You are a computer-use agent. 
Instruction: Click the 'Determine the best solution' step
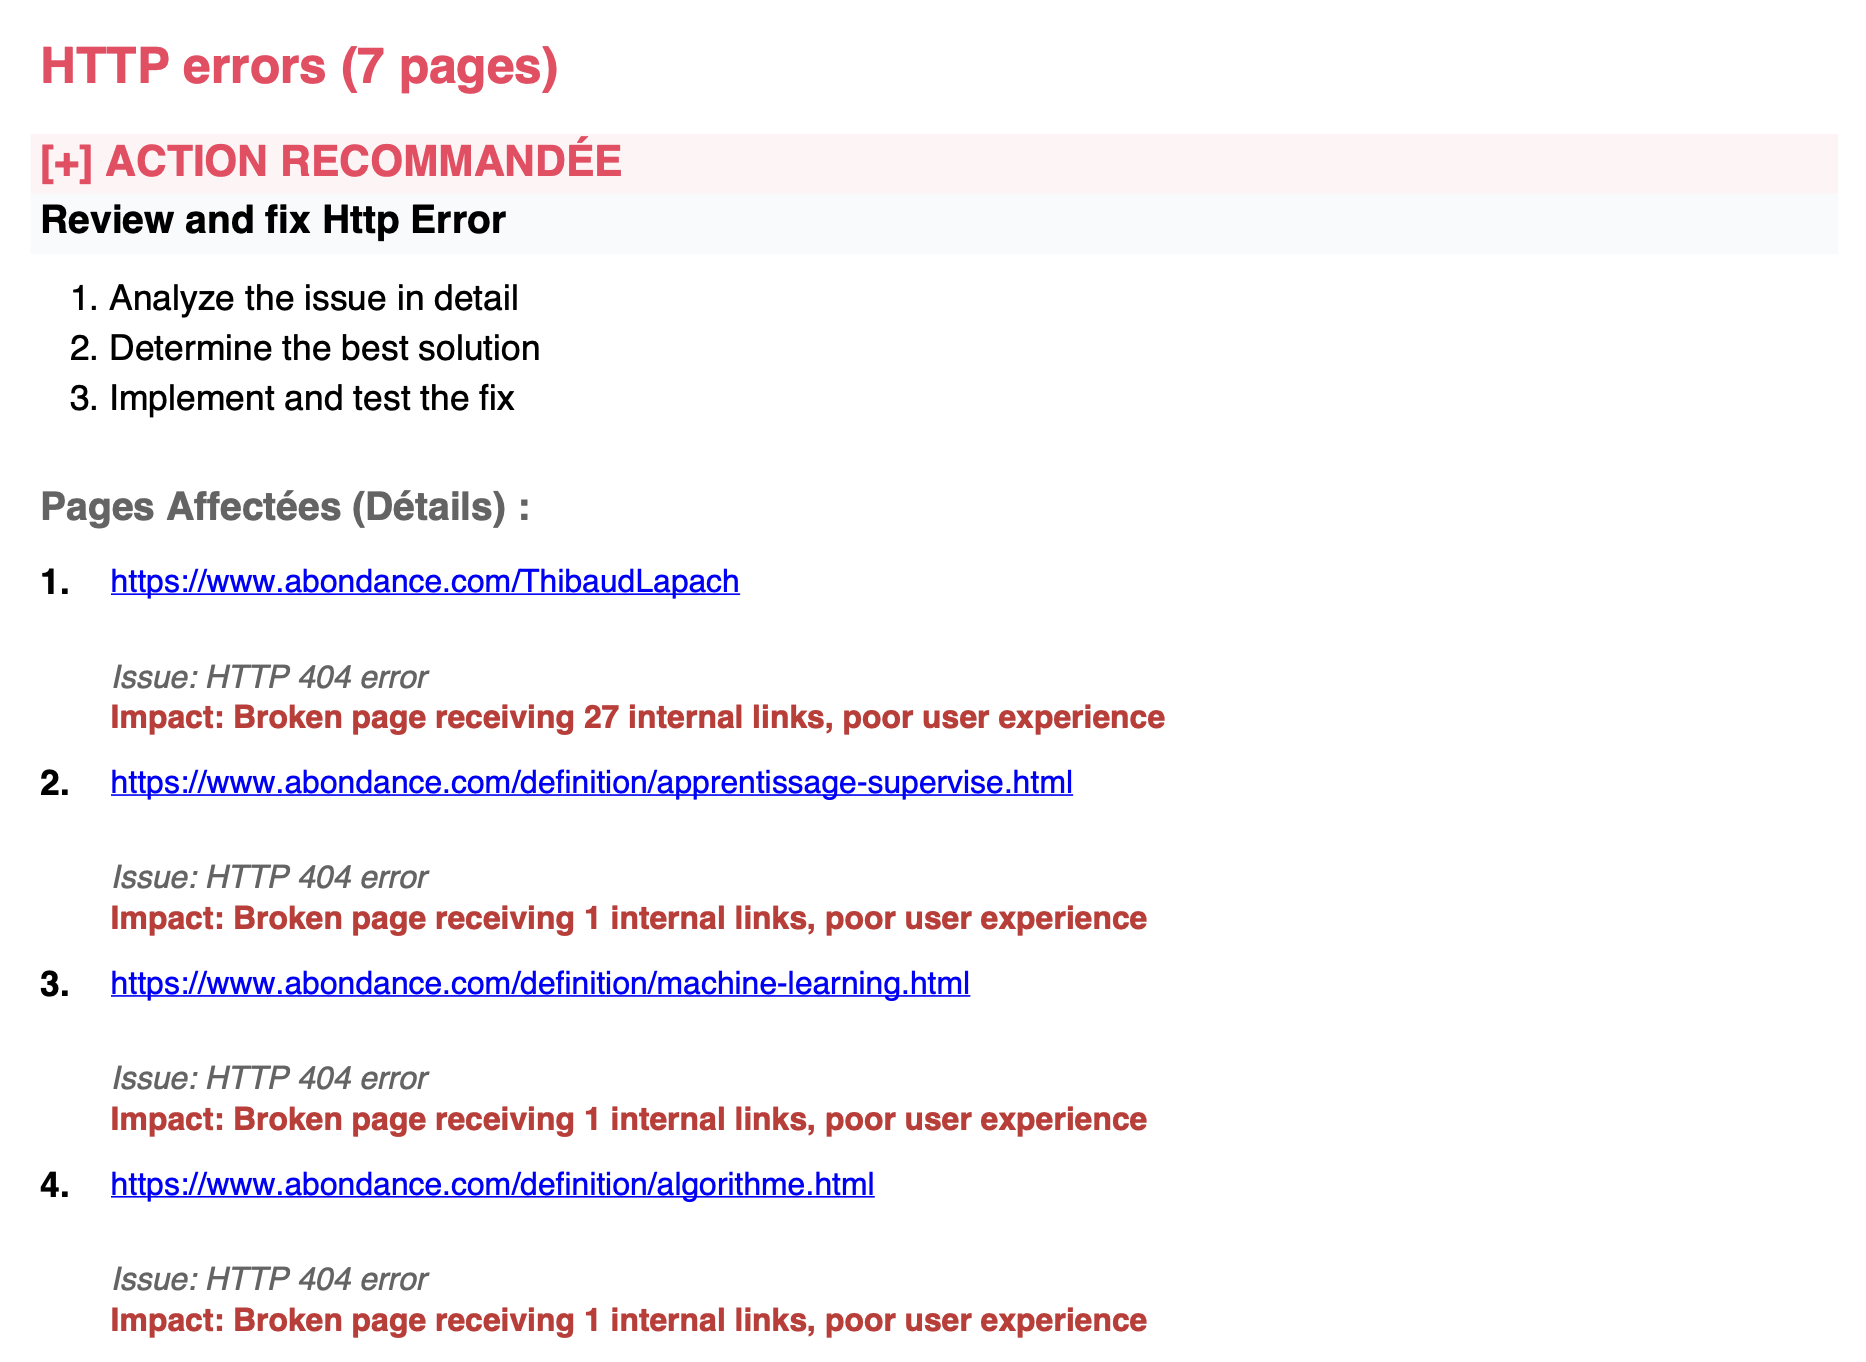point(324,348)
